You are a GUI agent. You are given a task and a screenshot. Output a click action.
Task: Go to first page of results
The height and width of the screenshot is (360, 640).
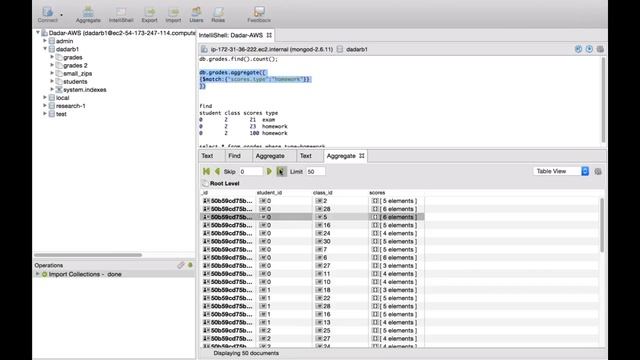(206, 171)
